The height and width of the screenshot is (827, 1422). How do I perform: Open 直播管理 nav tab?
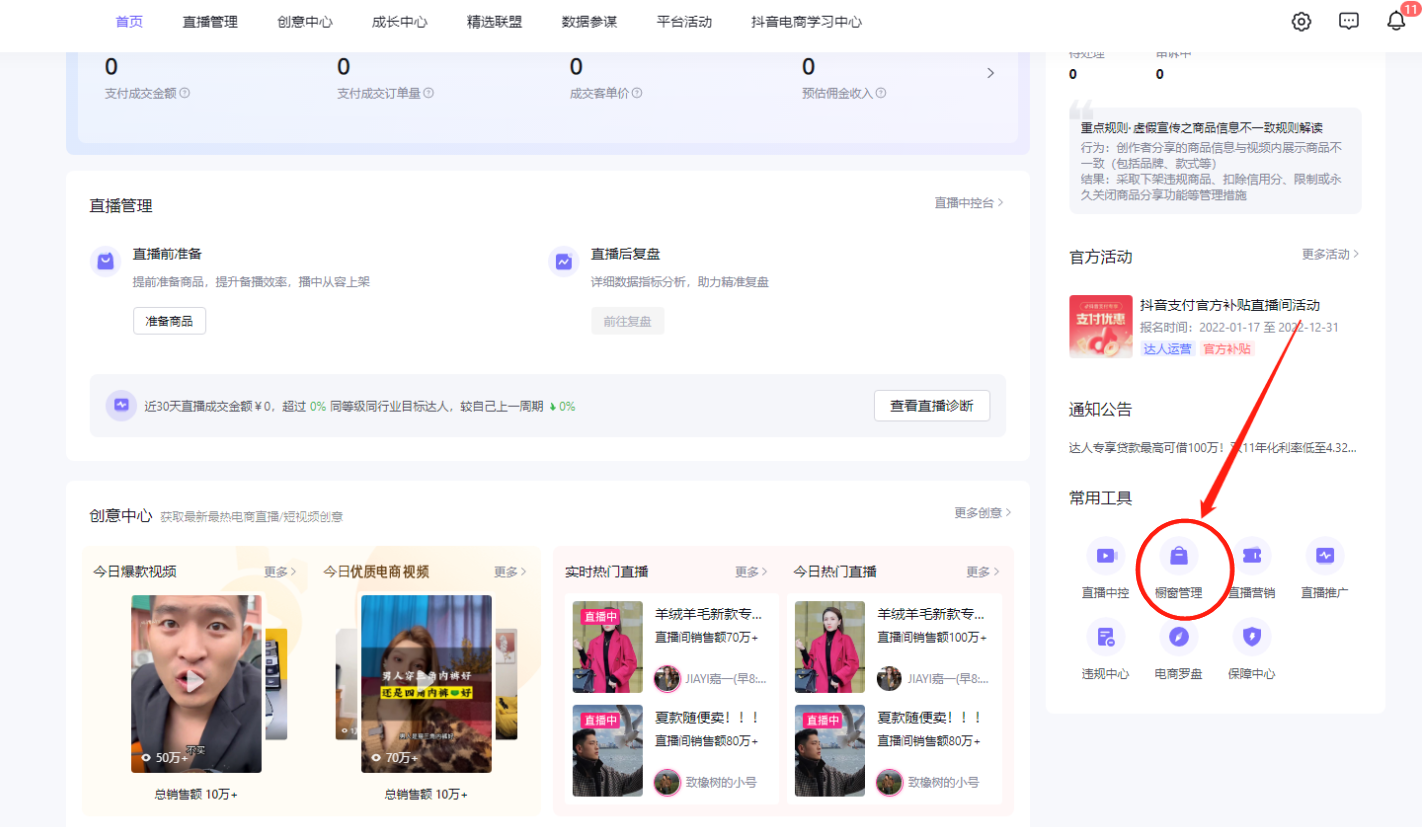210,22
